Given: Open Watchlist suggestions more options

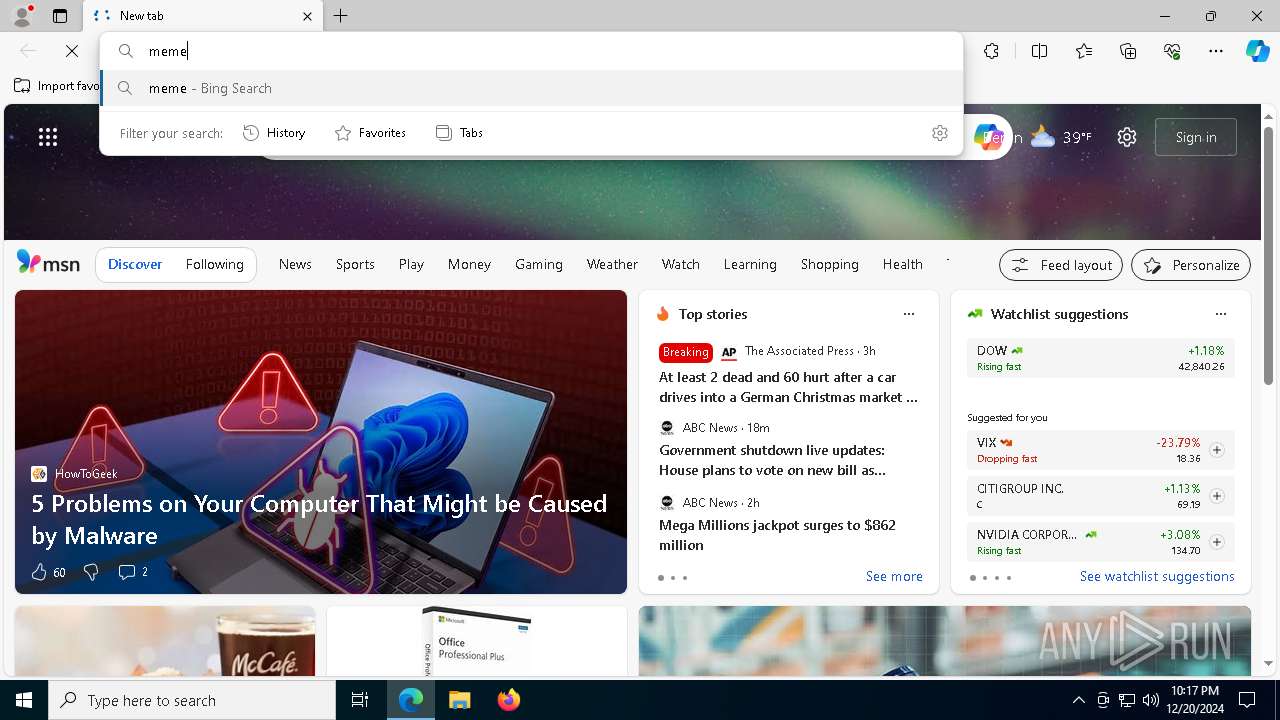Looking at the screenshot, I should 1221,314.
